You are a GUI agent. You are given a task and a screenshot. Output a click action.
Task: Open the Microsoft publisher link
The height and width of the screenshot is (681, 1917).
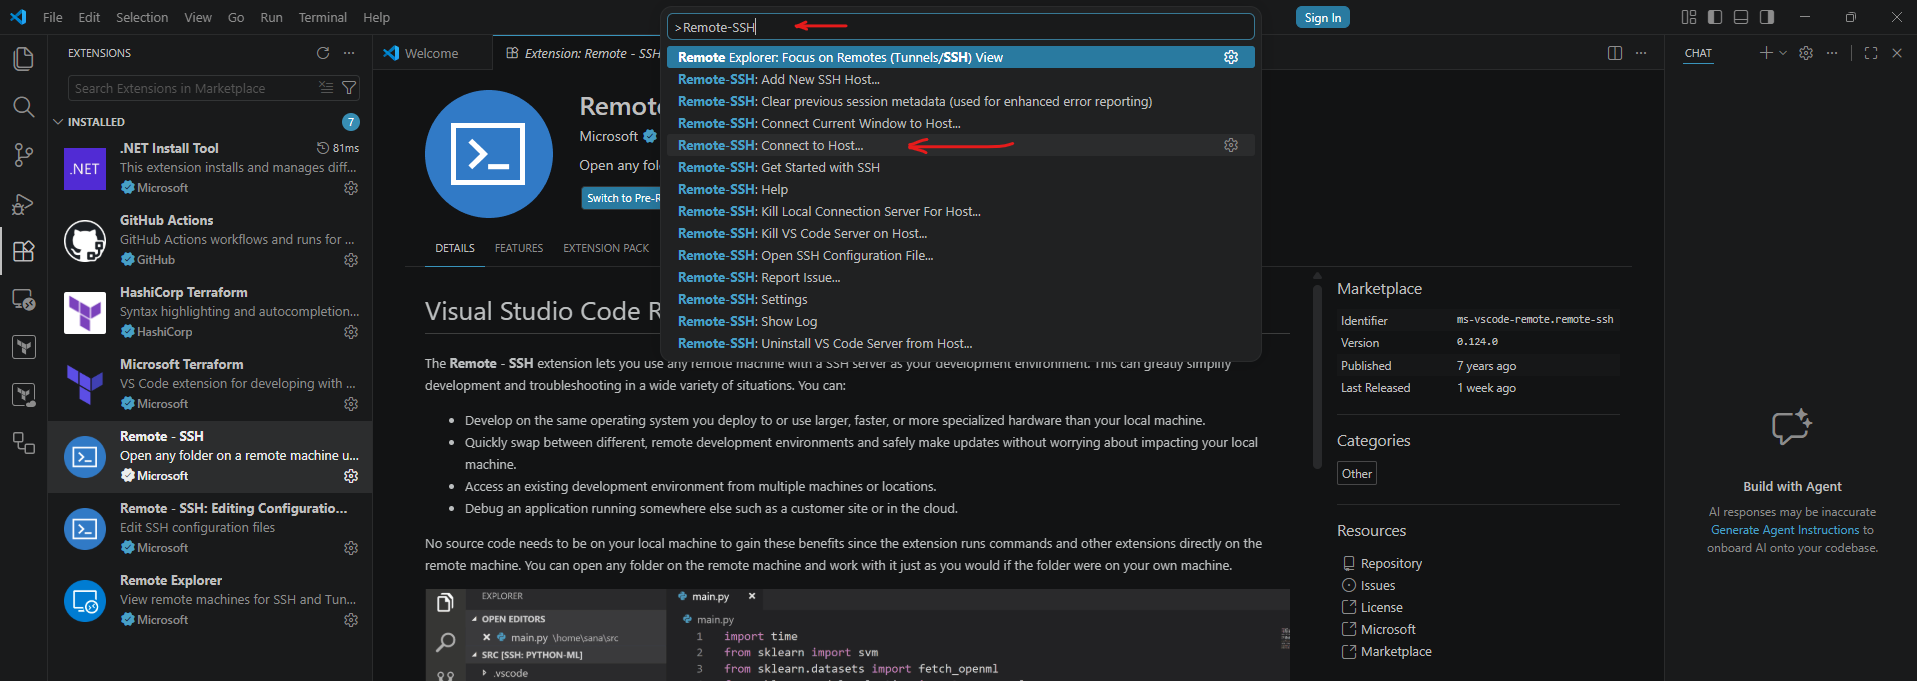click(x=608, y=136)
